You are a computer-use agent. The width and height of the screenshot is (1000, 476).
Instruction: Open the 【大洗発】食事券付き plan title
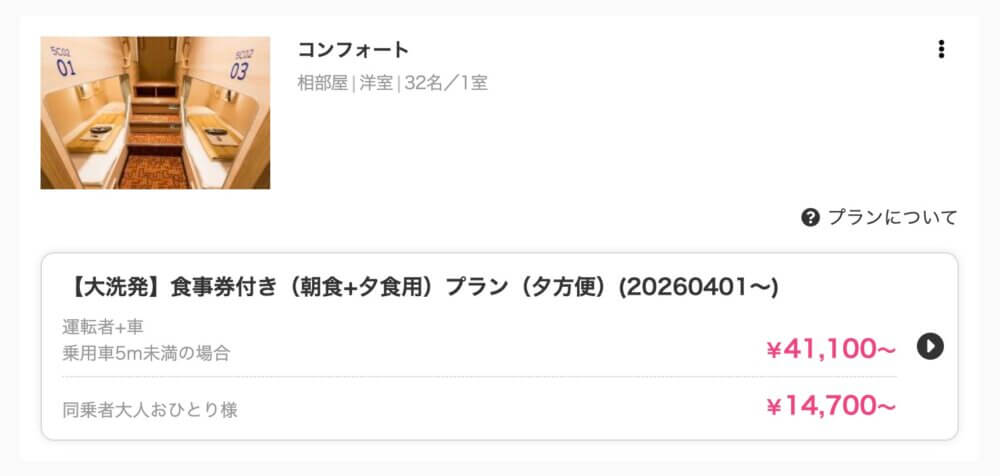coord(420,288)
